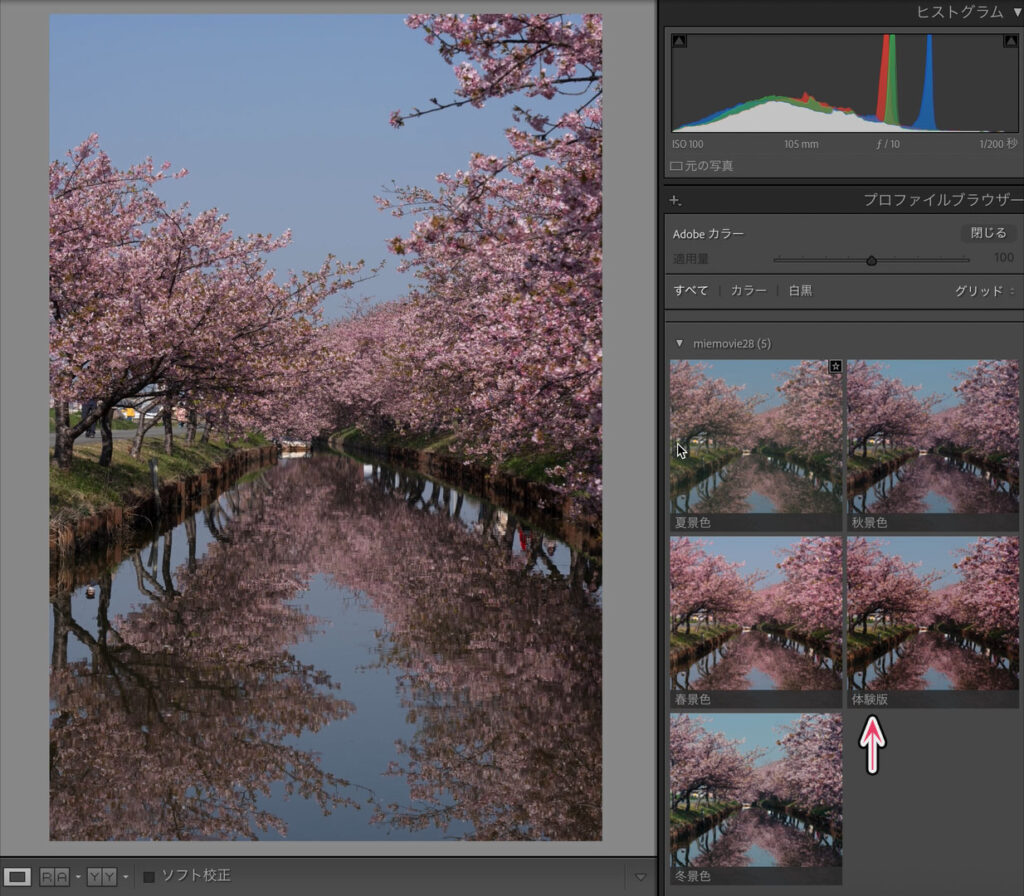Open toolbar options dropdown arrow at bottom
This screenshot has height=896, width=1024.
(x=641, y=878)
